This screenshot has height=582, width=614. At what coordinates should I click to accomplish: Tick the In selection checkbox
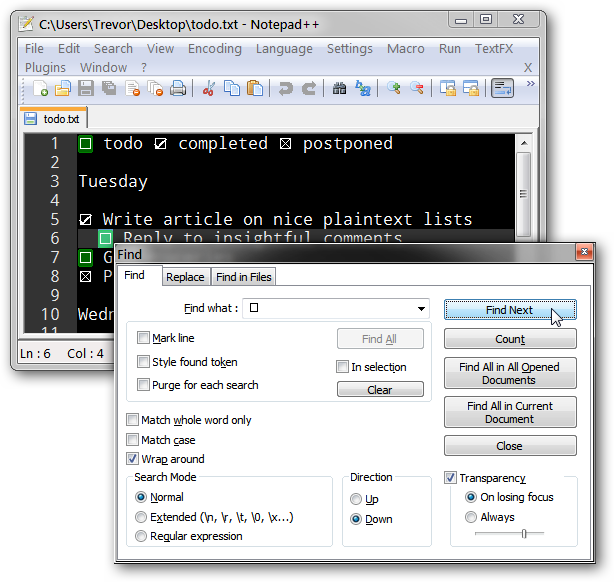pyautogui.click(x=342, y=367)
